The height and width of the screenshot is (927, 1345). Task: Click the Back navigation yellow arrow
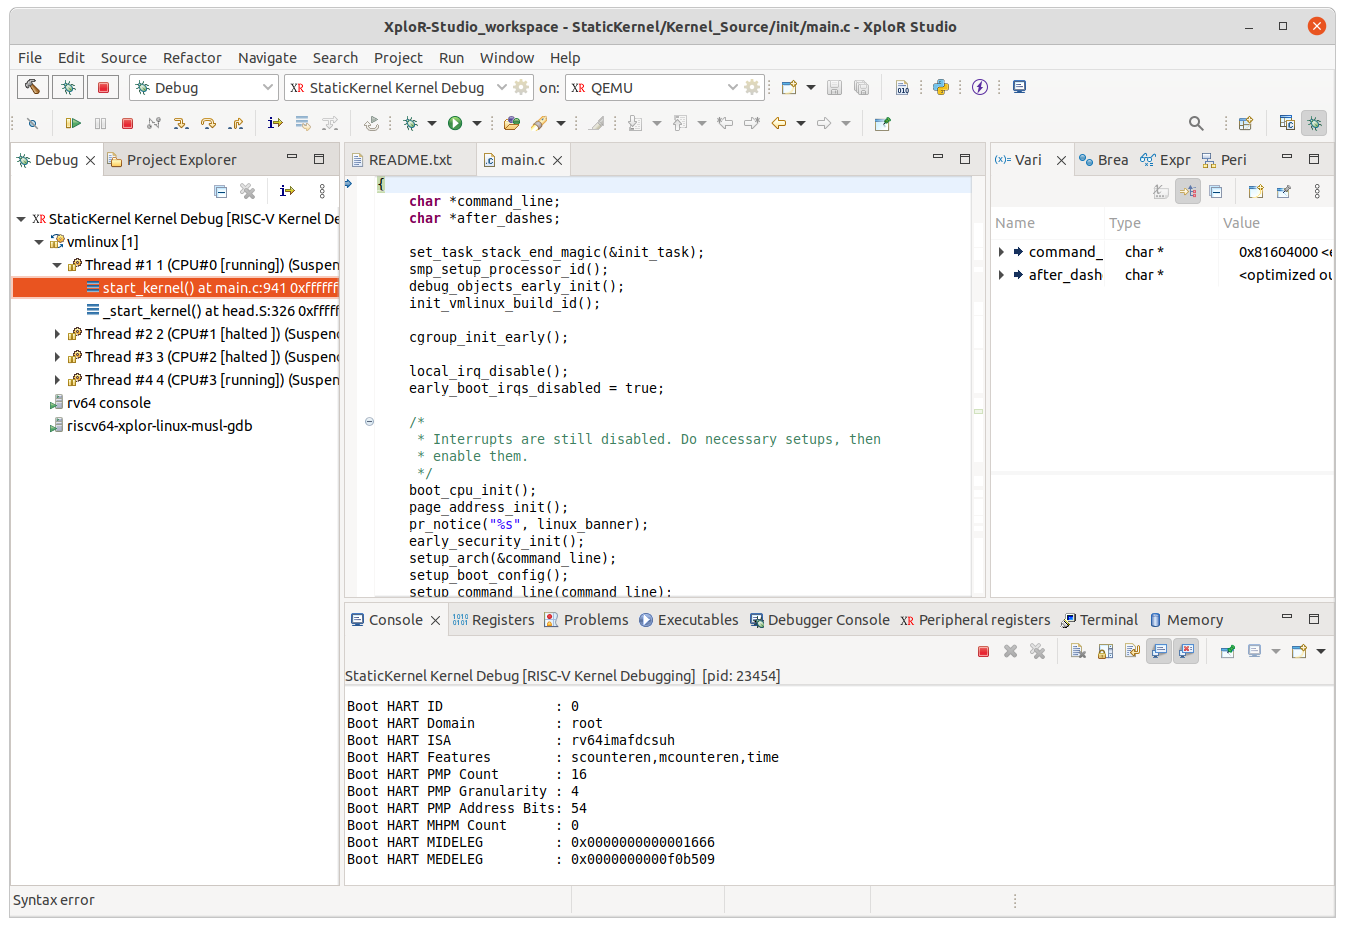(778, 123)
